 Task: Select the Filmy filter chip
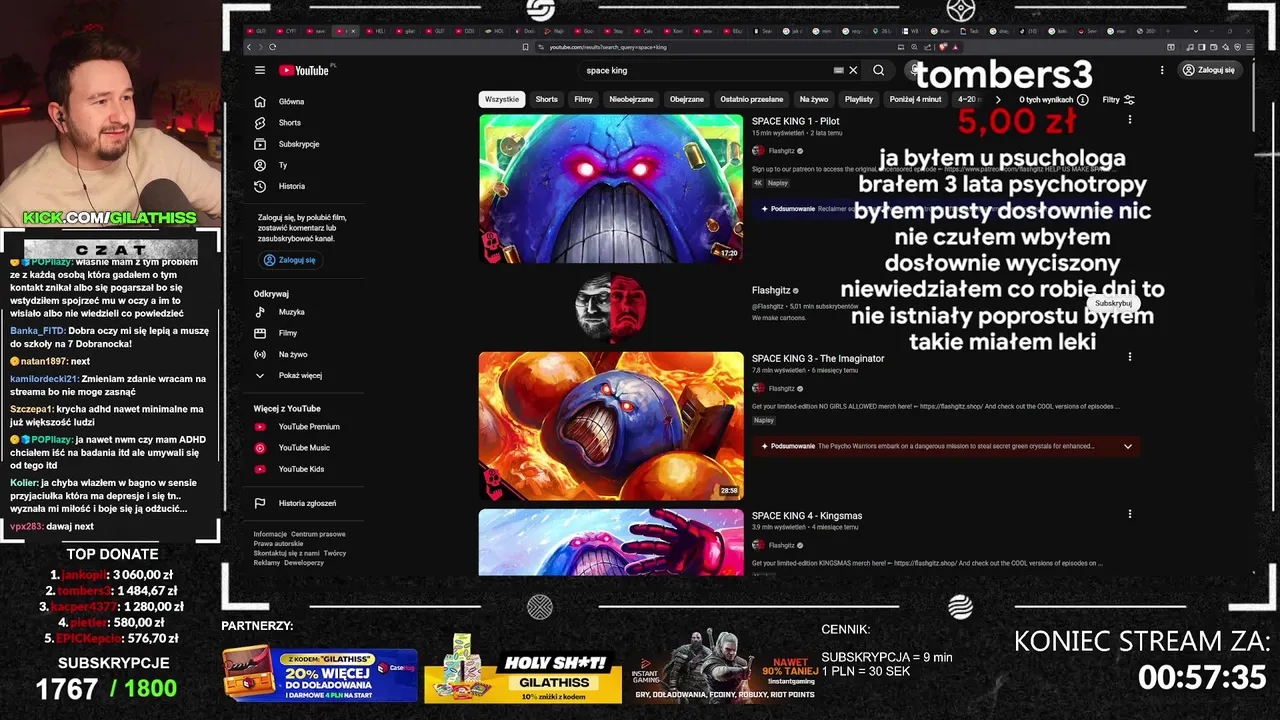(584, 99)
